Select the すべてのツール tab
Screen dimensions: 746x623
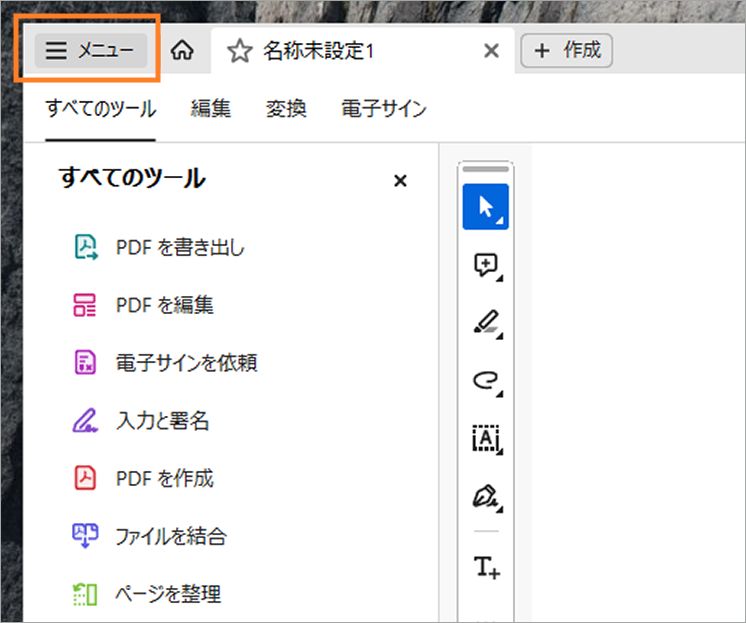(x=101, y=109)
